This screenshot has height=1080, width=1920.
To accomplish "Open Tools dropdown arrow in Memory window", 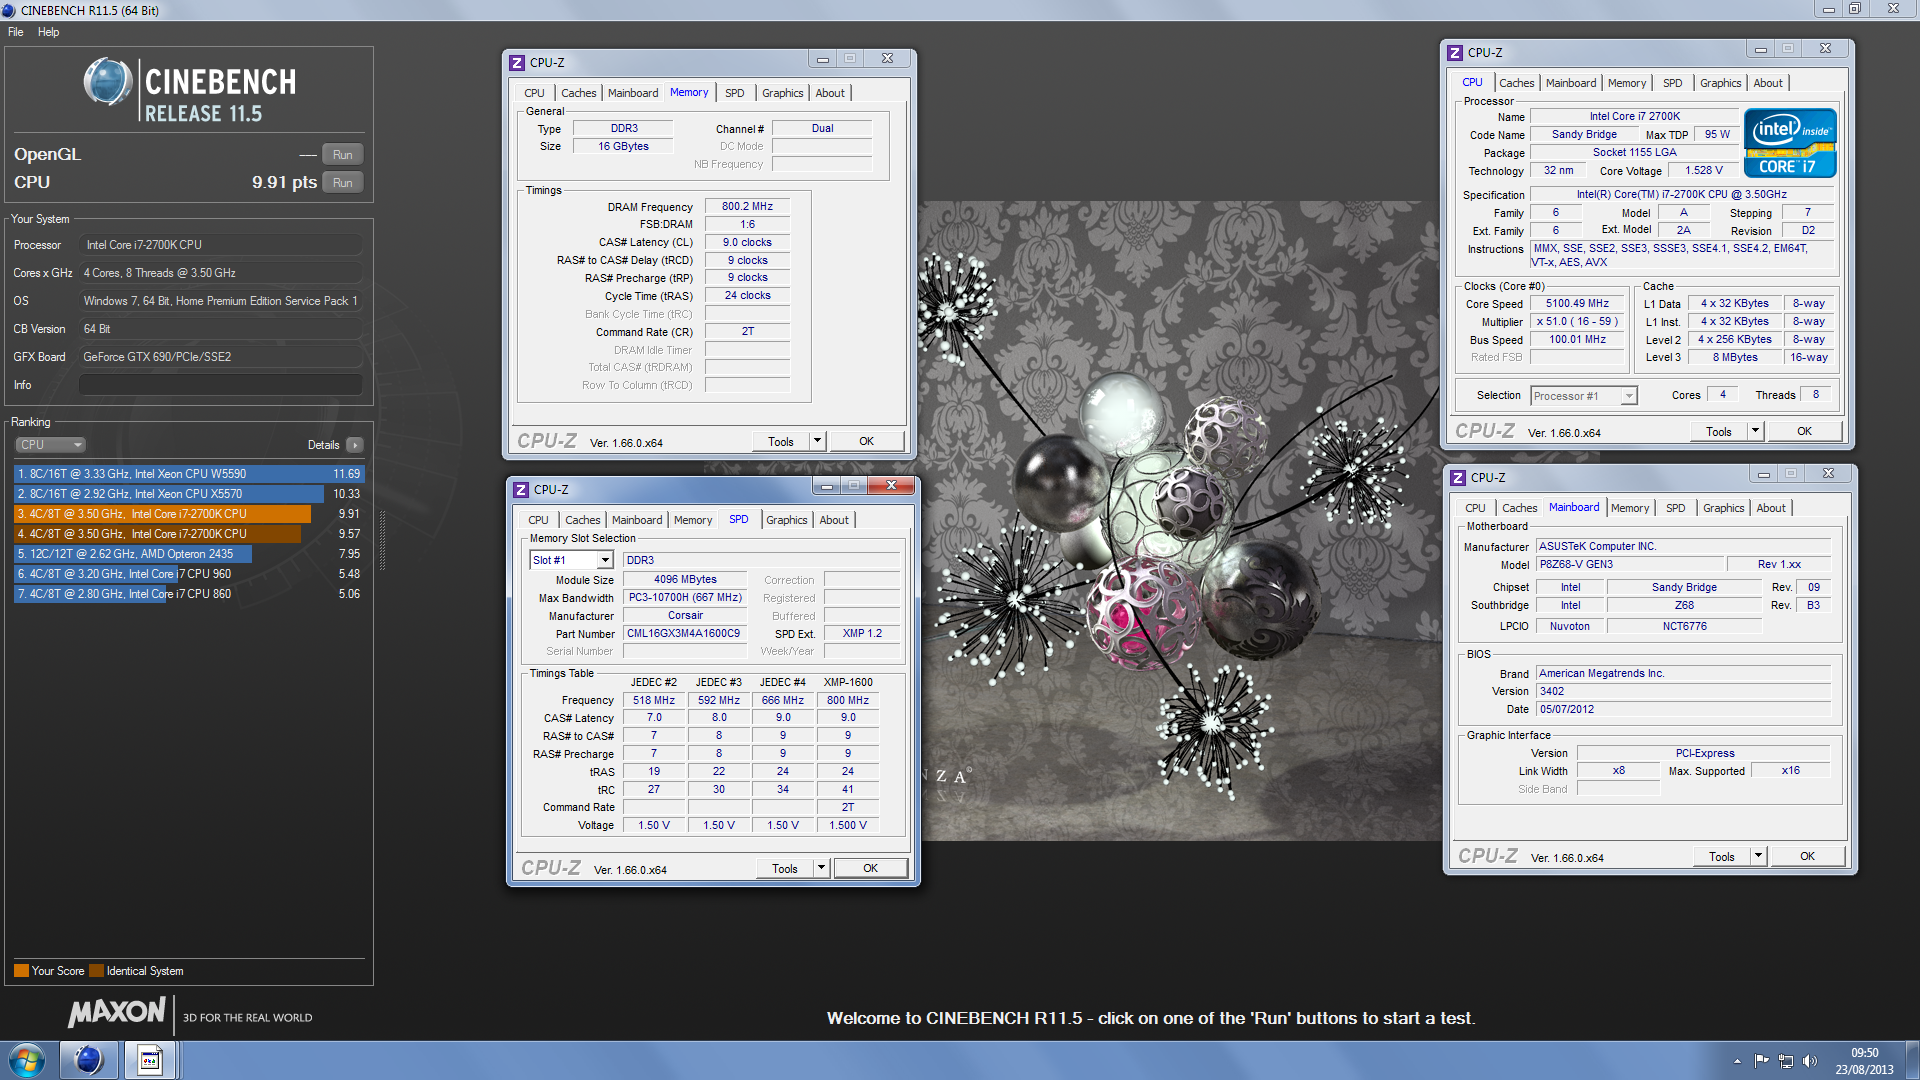I will point(817,441).
